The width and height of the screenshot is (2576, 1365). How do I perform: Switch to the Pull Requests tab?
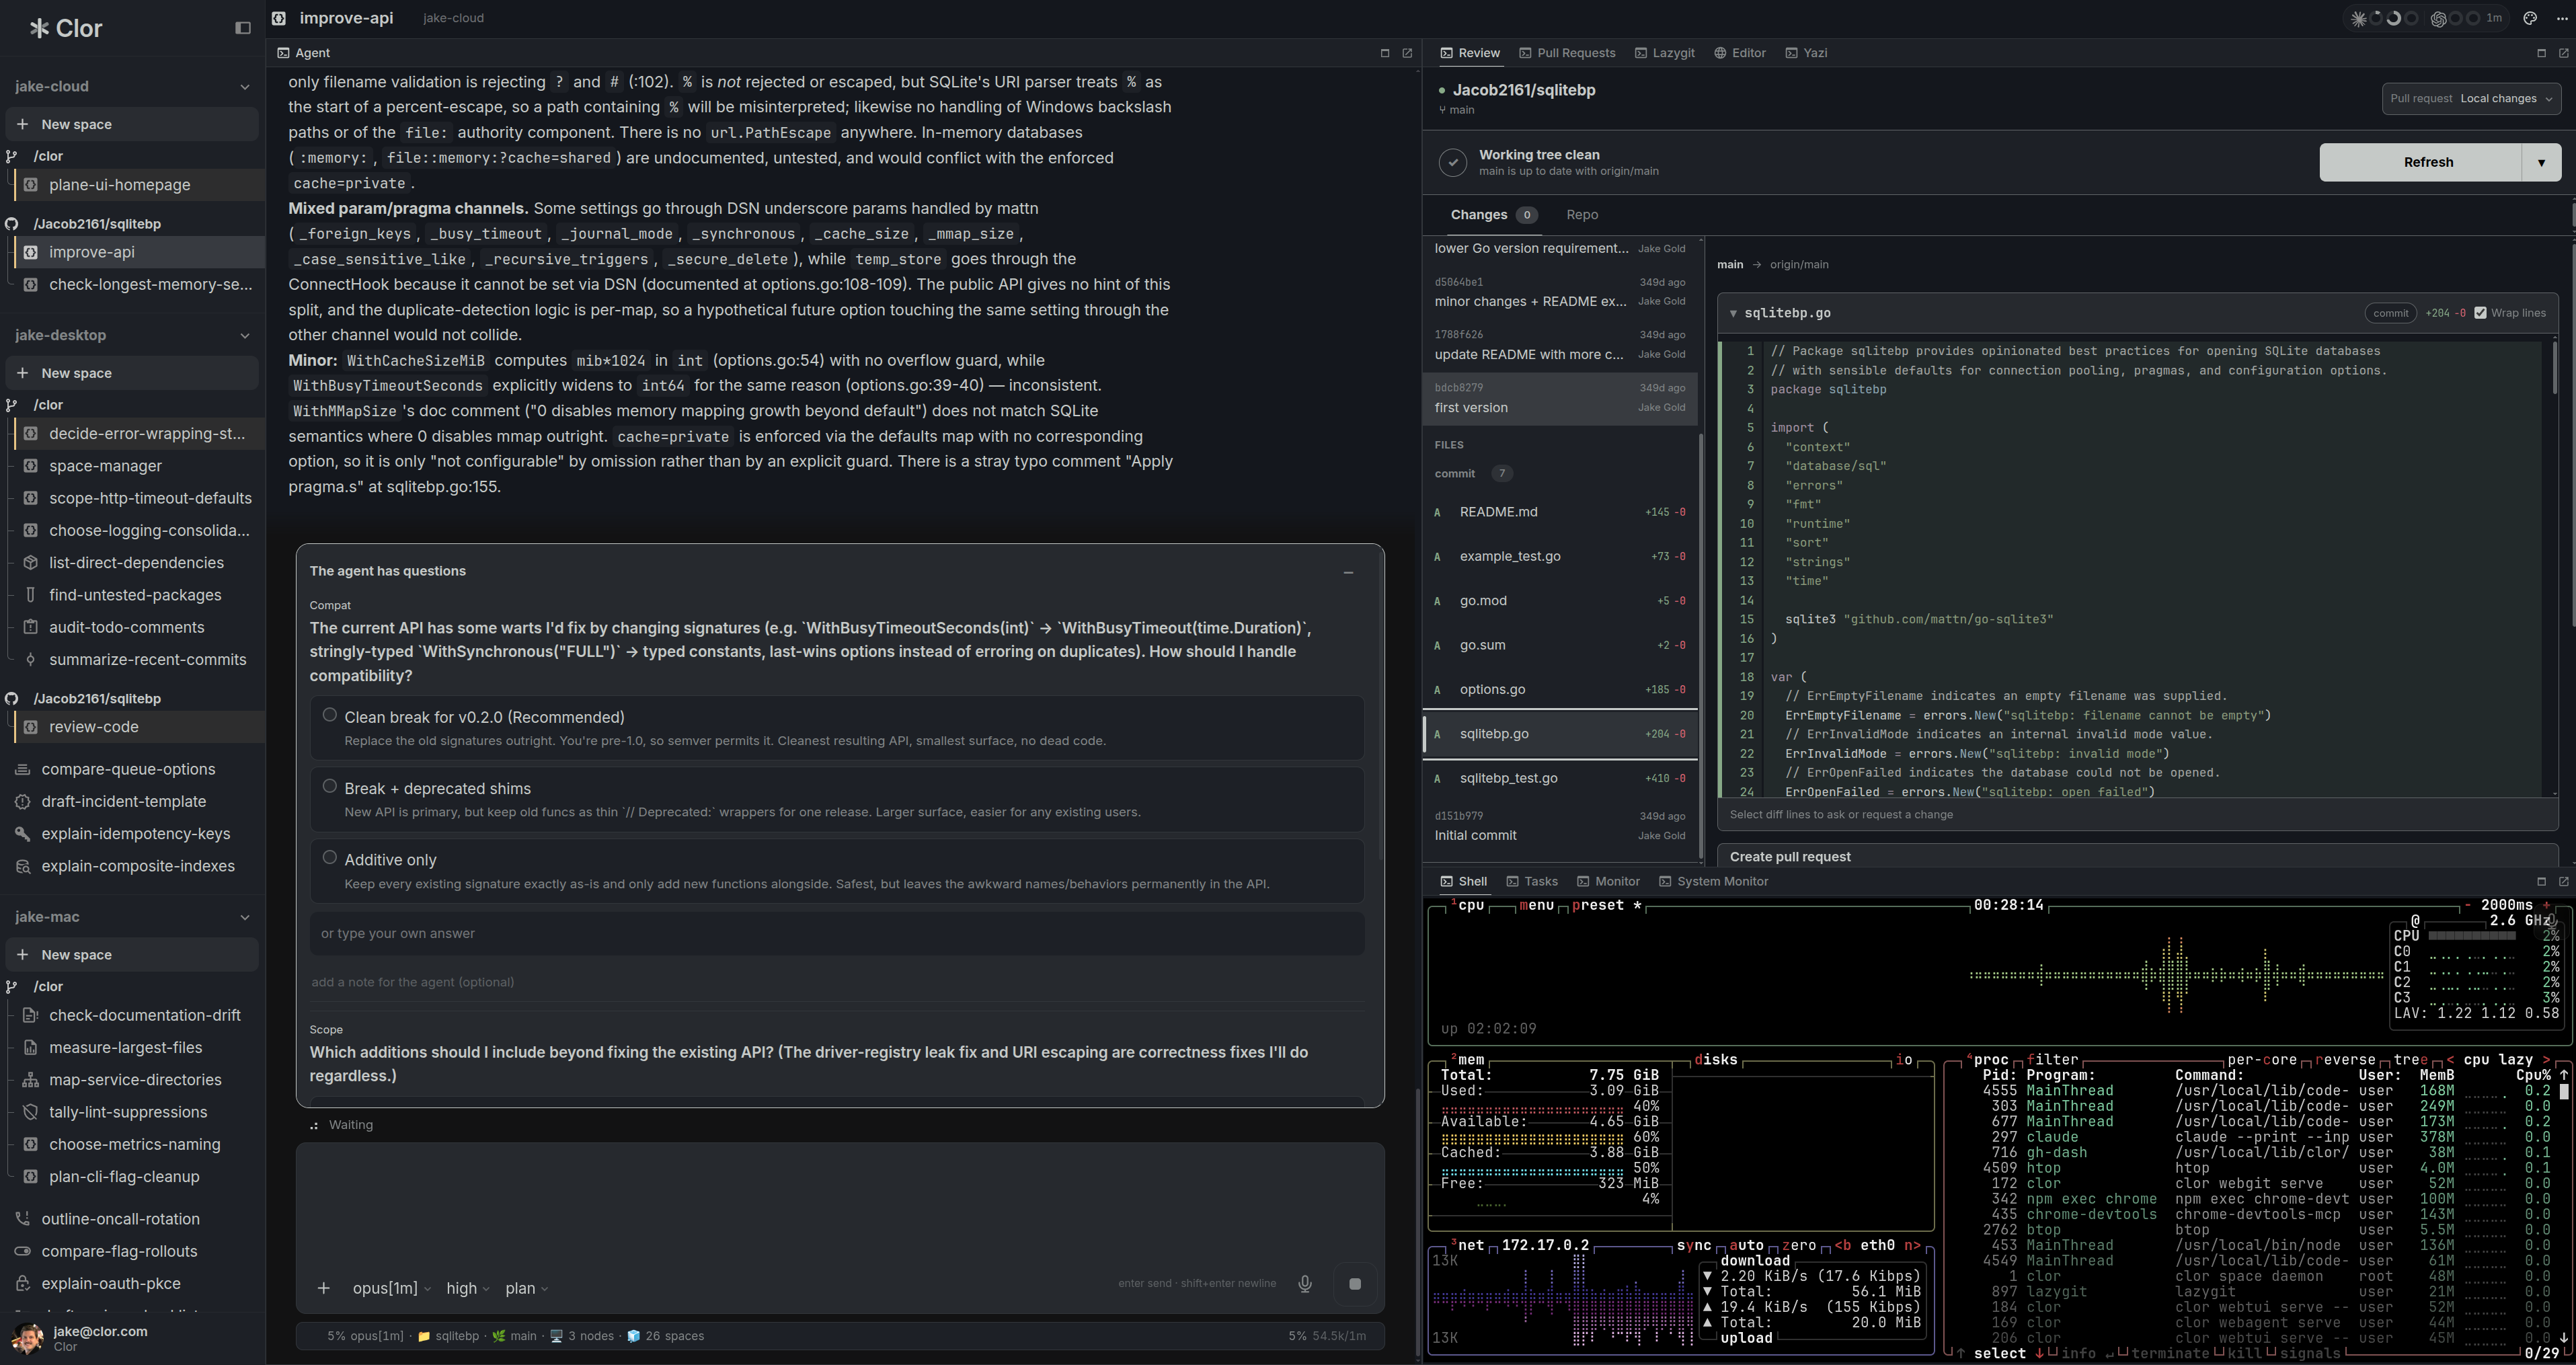pyautogui.click(x=1567, y=53)
